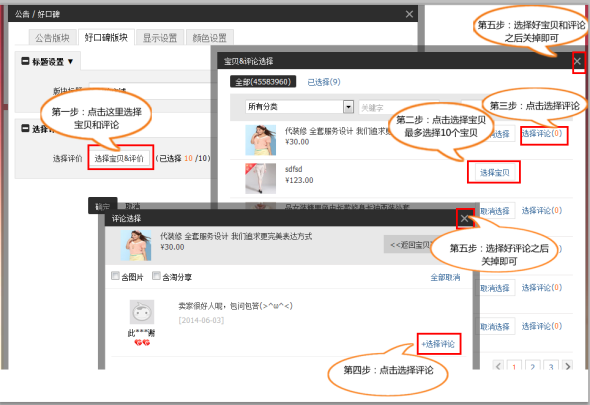Viewport: 590px width, 405px height.
Task: Collapse the 标题设置 section minus icon
Action: (25, 61)
